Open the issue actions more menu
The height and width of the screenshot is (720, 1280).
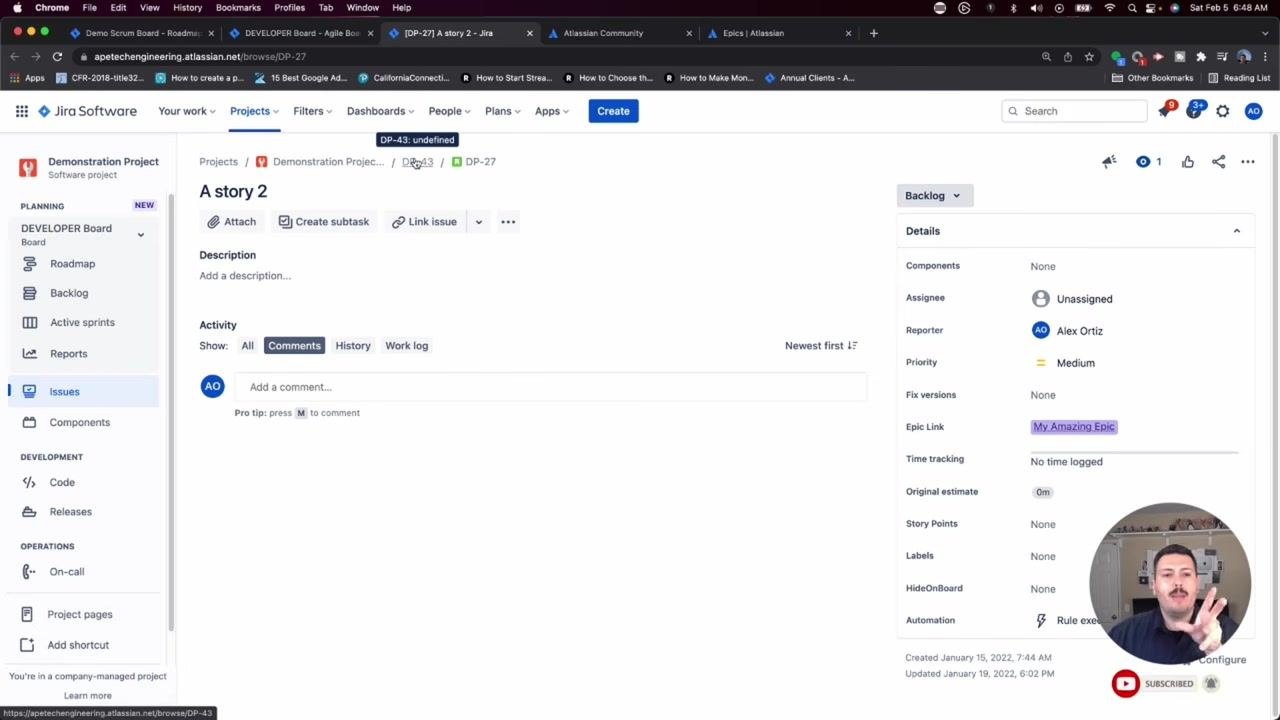pos(1248,162)
